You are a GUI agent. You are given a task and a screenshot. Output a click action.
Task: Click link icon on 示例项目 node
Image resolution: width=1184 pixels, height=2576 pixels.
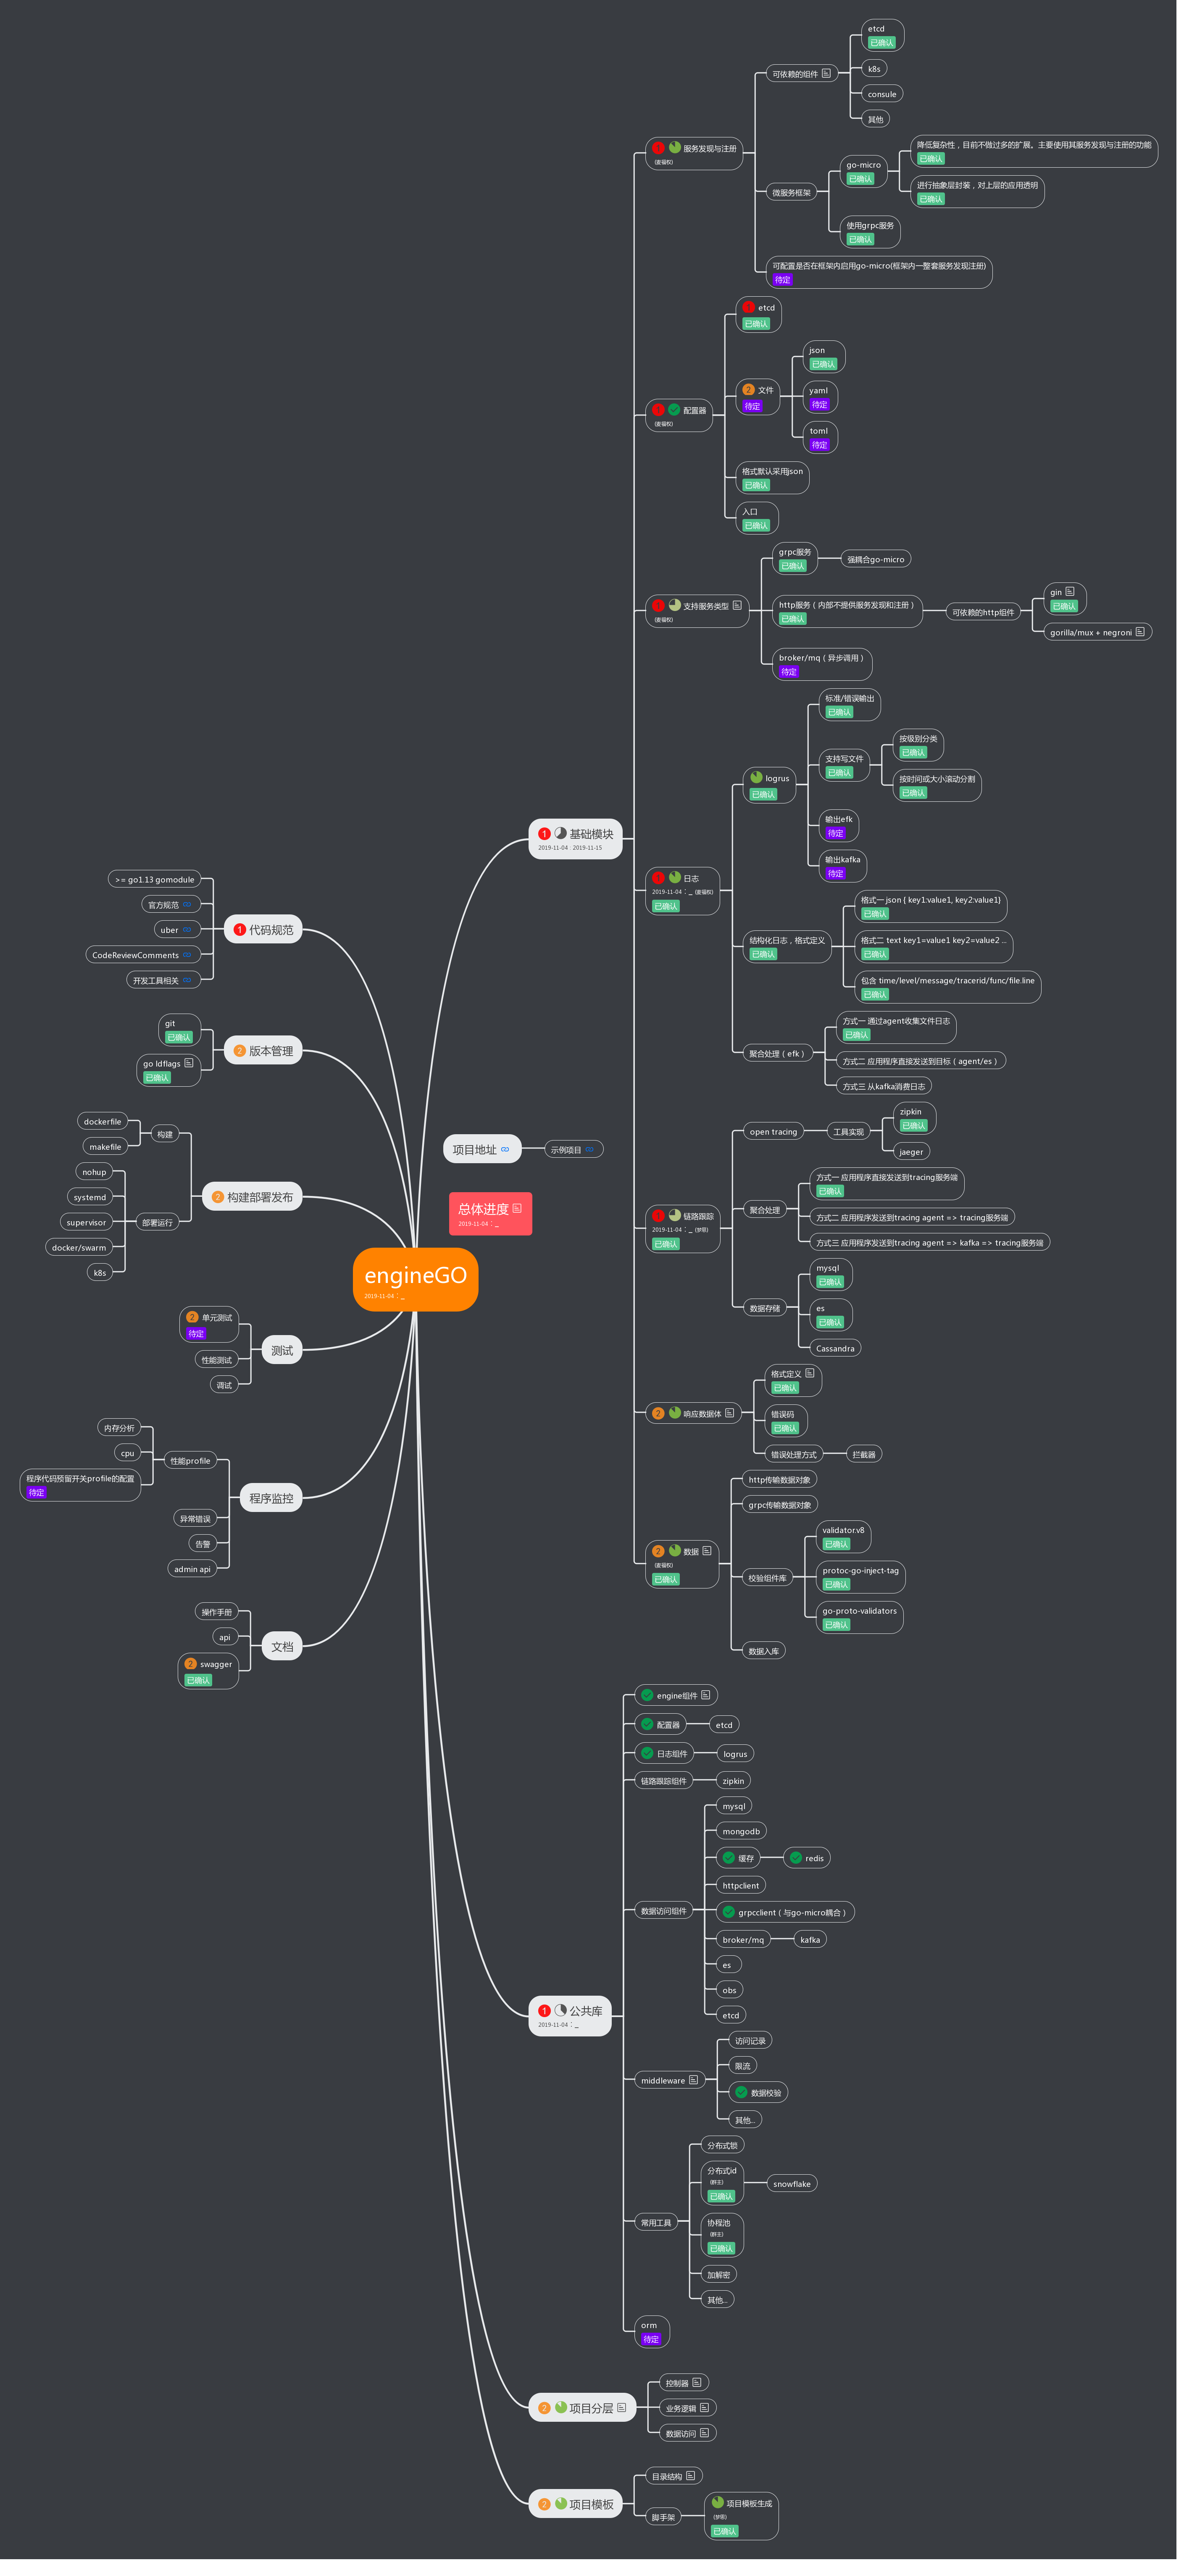point(590,1149)
